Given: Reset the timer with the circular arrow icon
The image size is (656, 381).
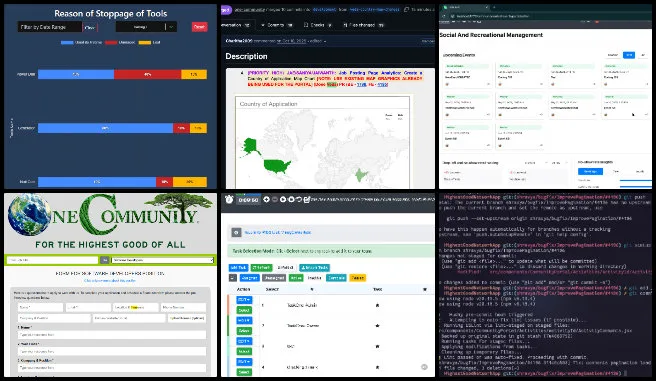Looking at the screenshot, I should [x=299, y=199].
